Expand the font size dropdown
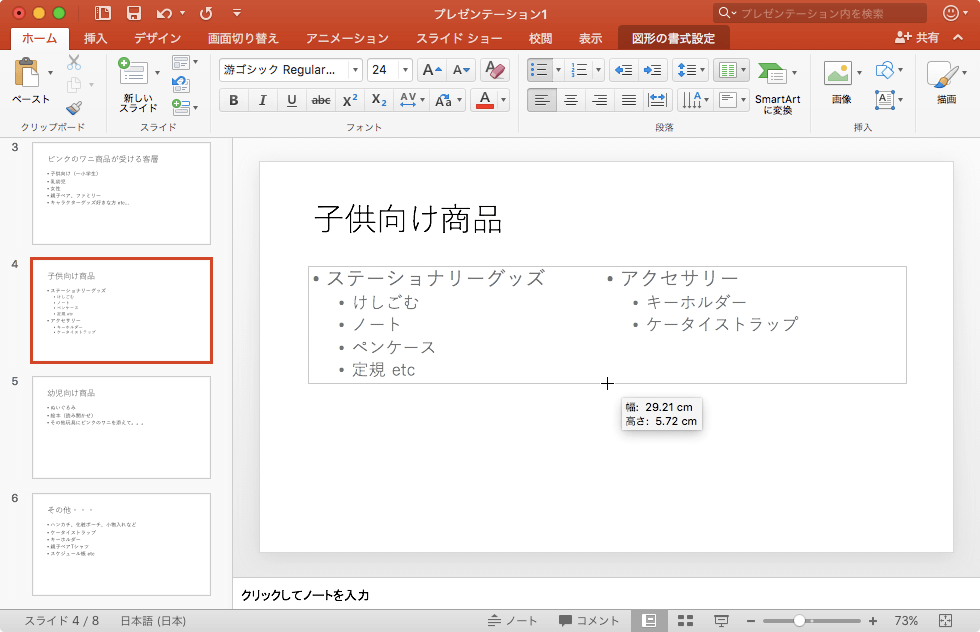This screenshot has height=632, width=980. coord(405,70)
